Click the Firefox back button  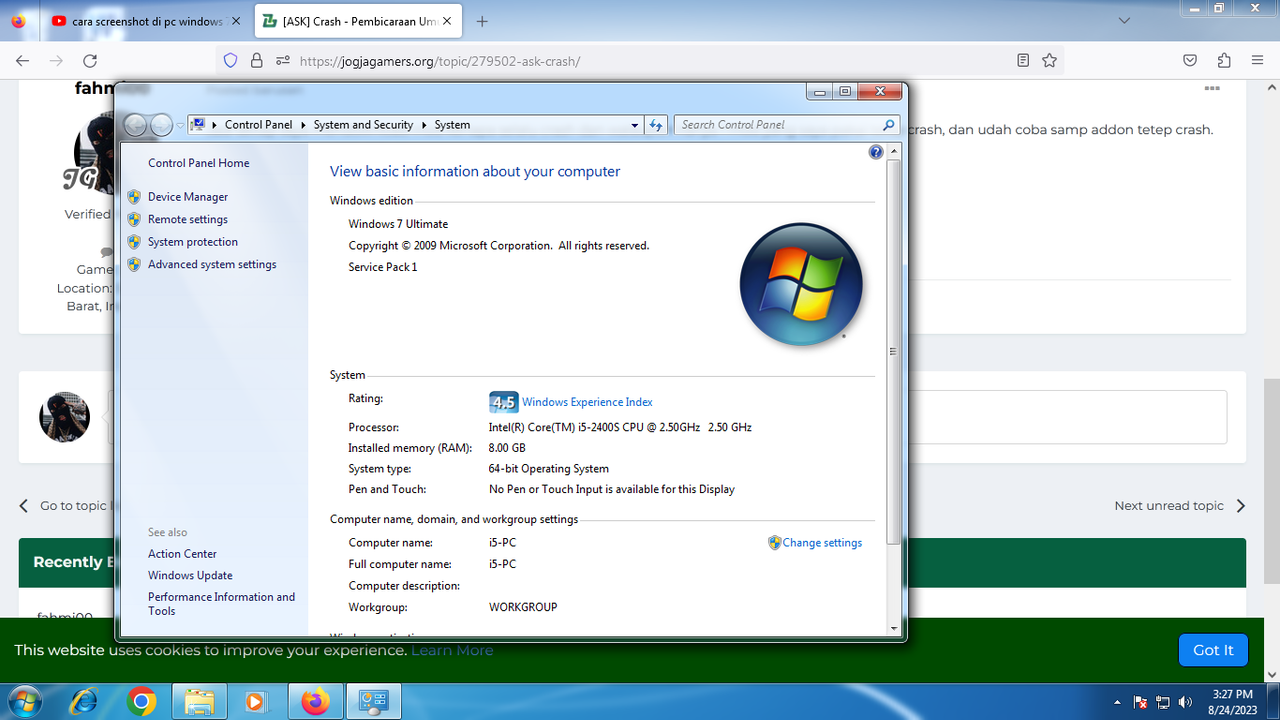point(23,61)
